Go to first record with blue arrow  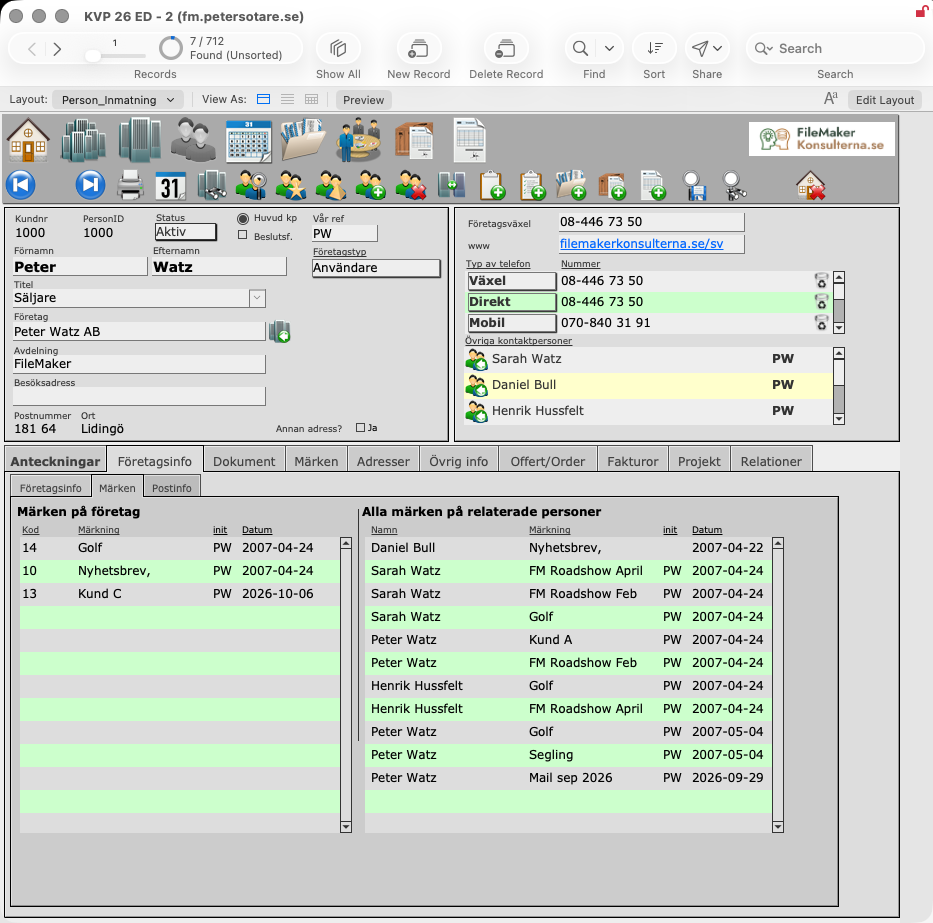[21, 185]
